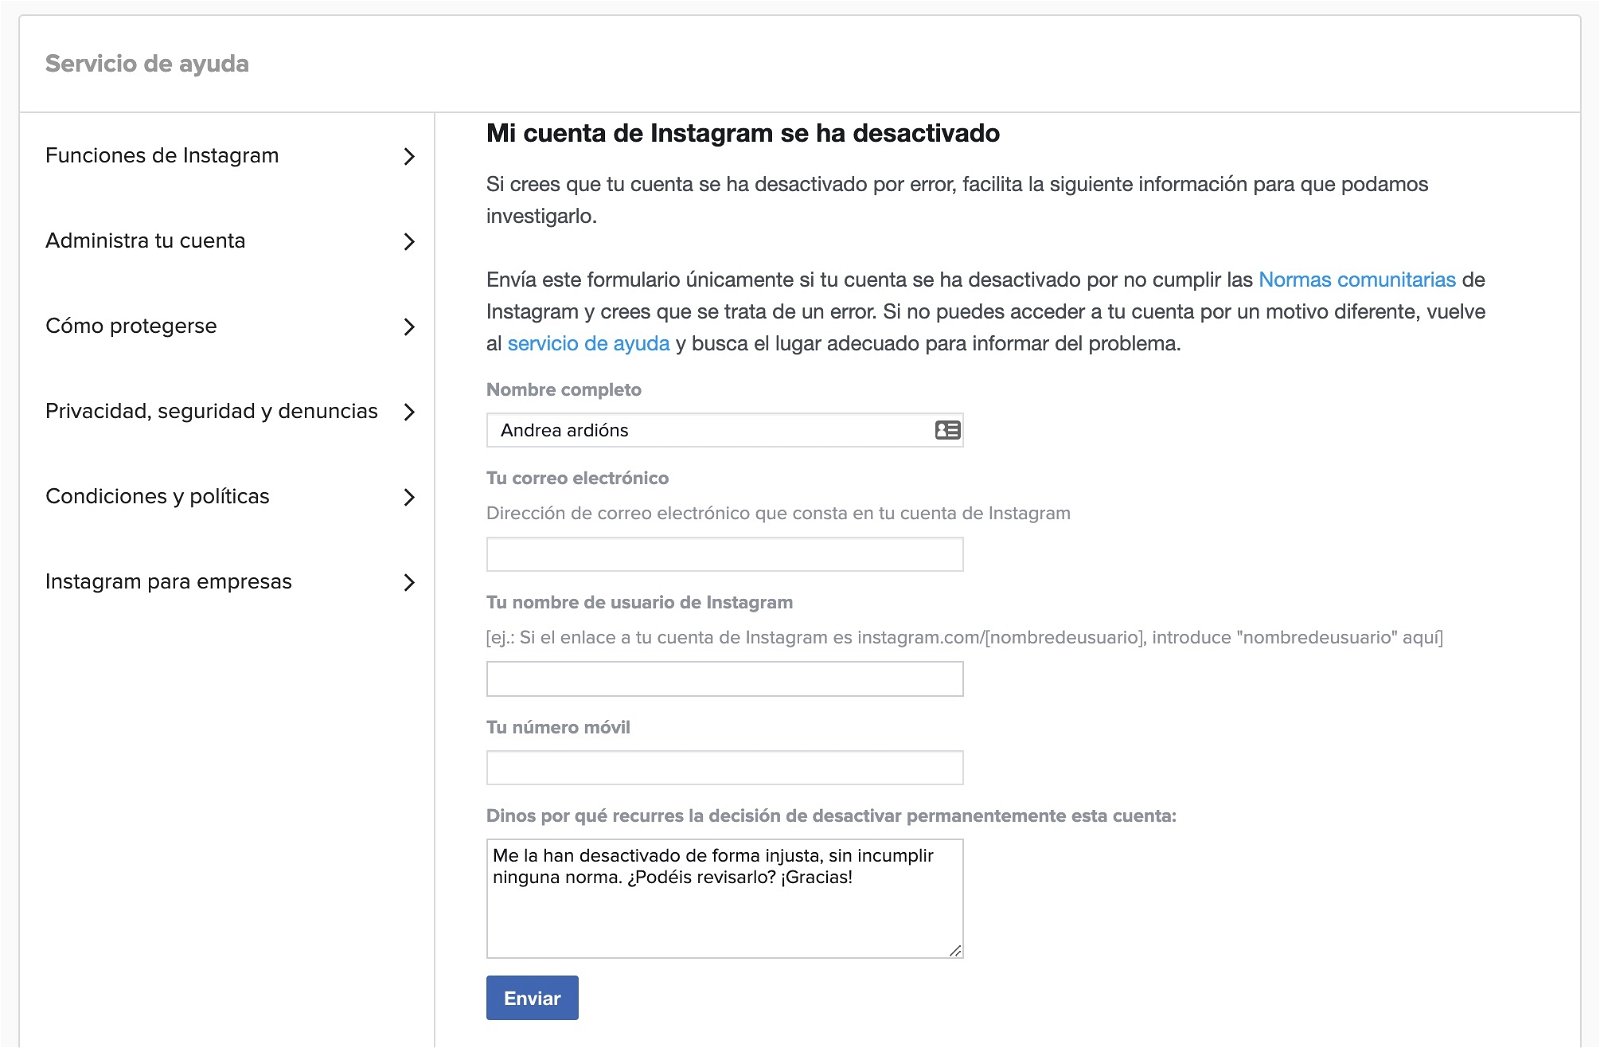Image resolution: width=1600 pixels, height=1048 pixels.
Task: Click the heading Mi cuenta de Instagram se ha desactivado
Action: click(x=743, y=133)
